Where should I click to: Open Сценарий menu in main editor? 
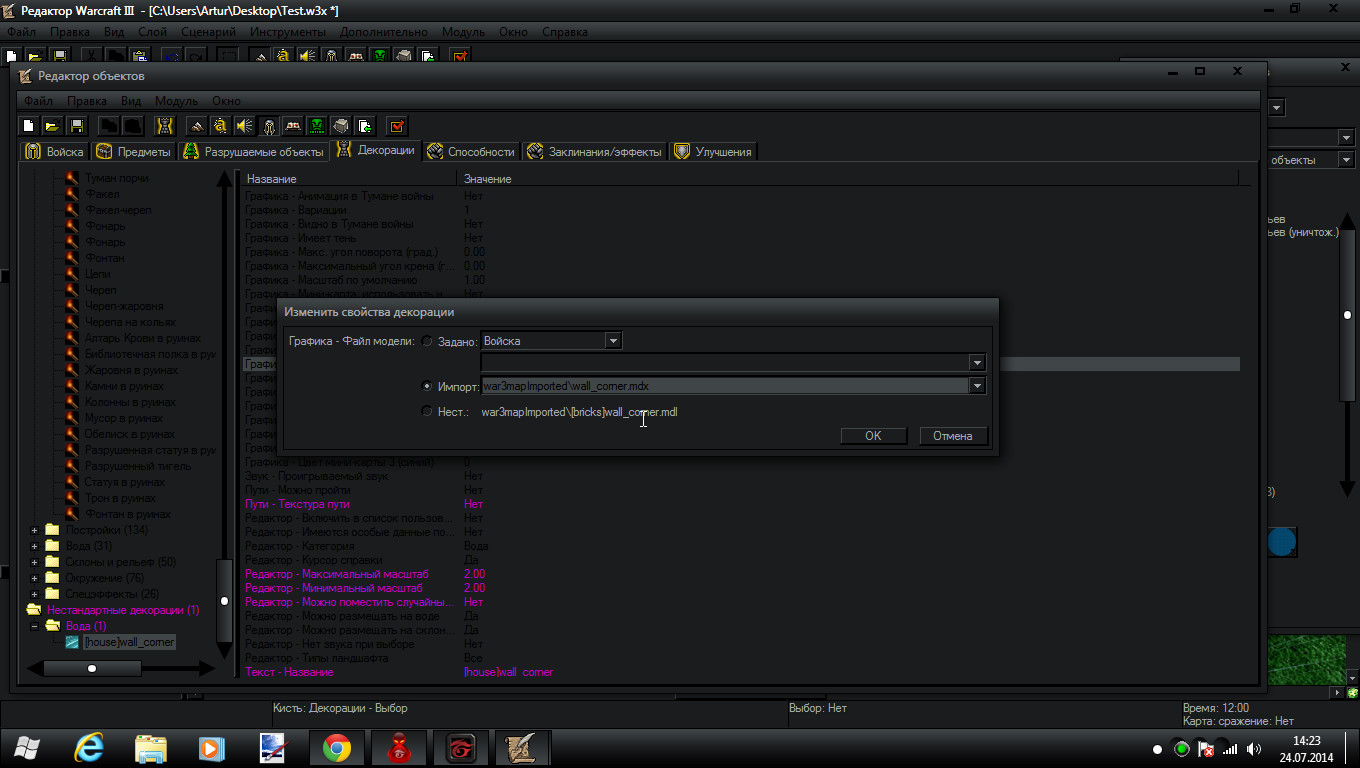pyautogui.click(x=210, y=32)
